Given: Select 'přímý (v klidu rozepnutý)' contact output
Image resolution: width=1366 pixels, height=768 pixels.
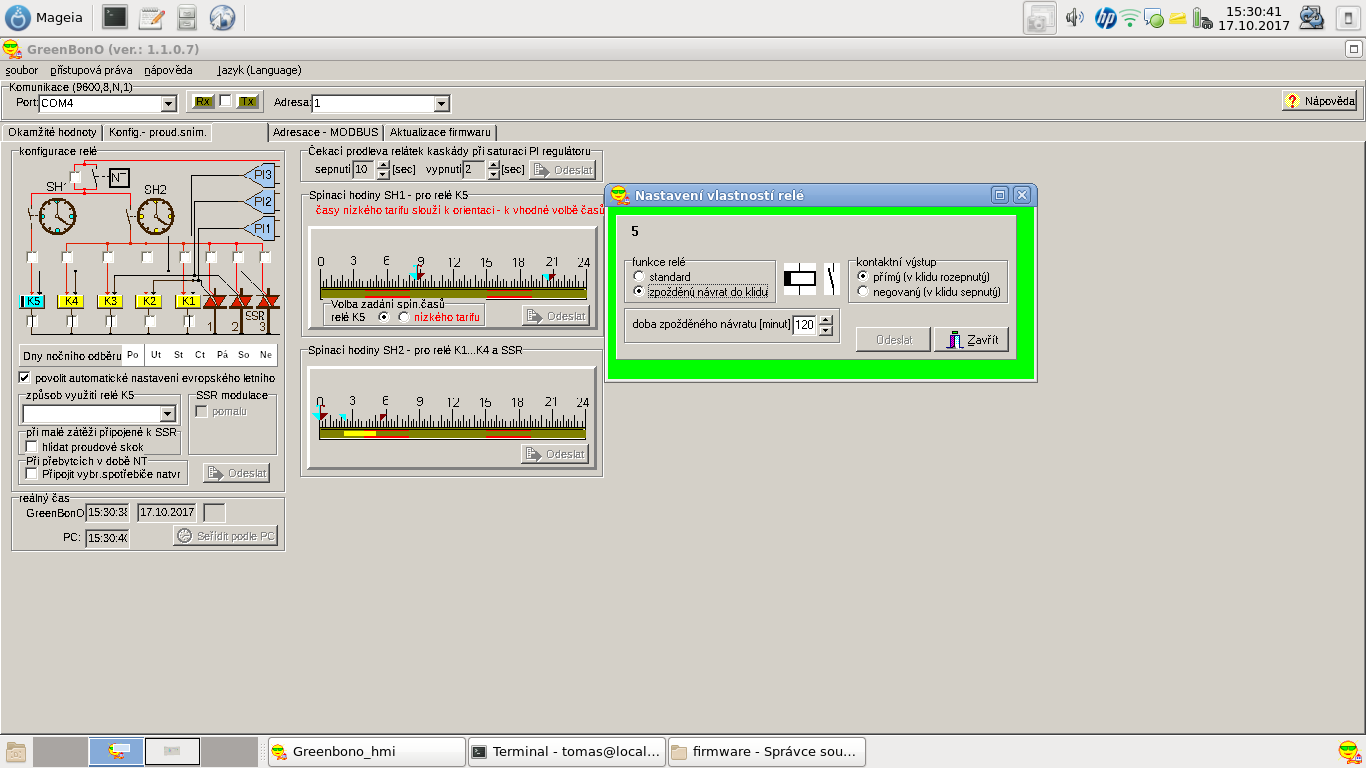Looking at the screenshot, I should point(863,276).
